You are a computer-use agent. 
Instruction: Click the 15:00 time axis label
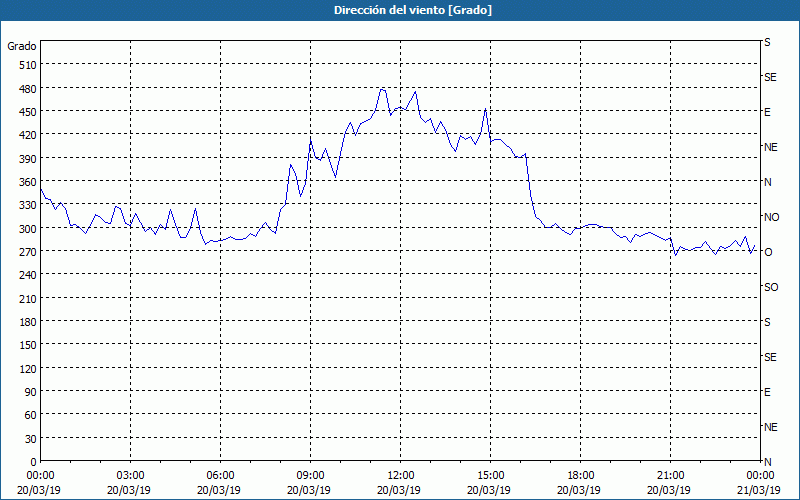point(490,476)
